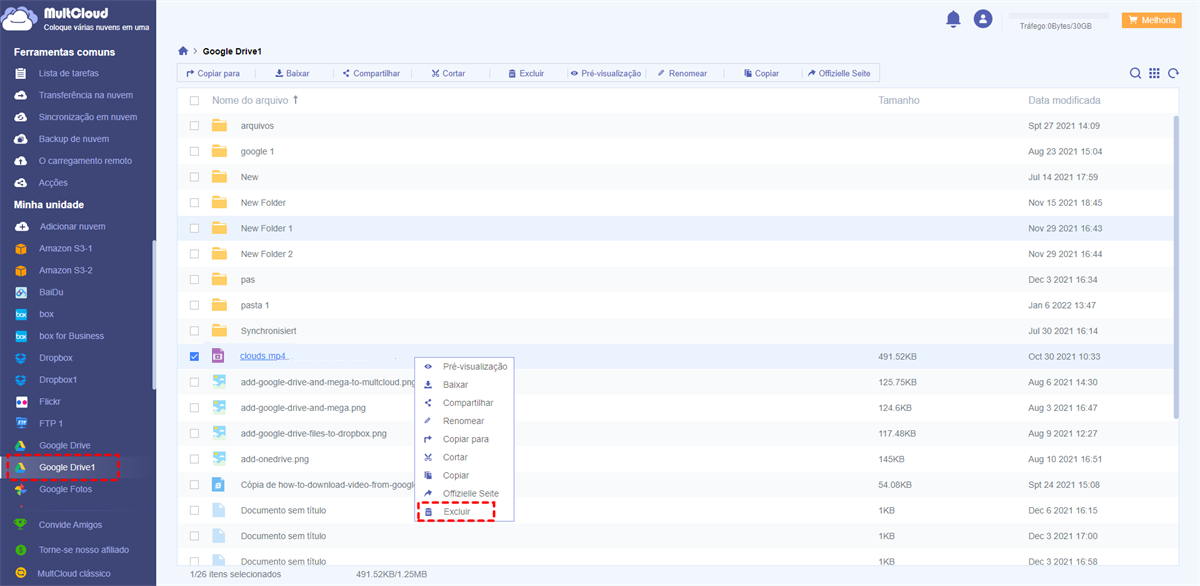Toggle the select-all checkbox in the header

[x=194, y=101]
